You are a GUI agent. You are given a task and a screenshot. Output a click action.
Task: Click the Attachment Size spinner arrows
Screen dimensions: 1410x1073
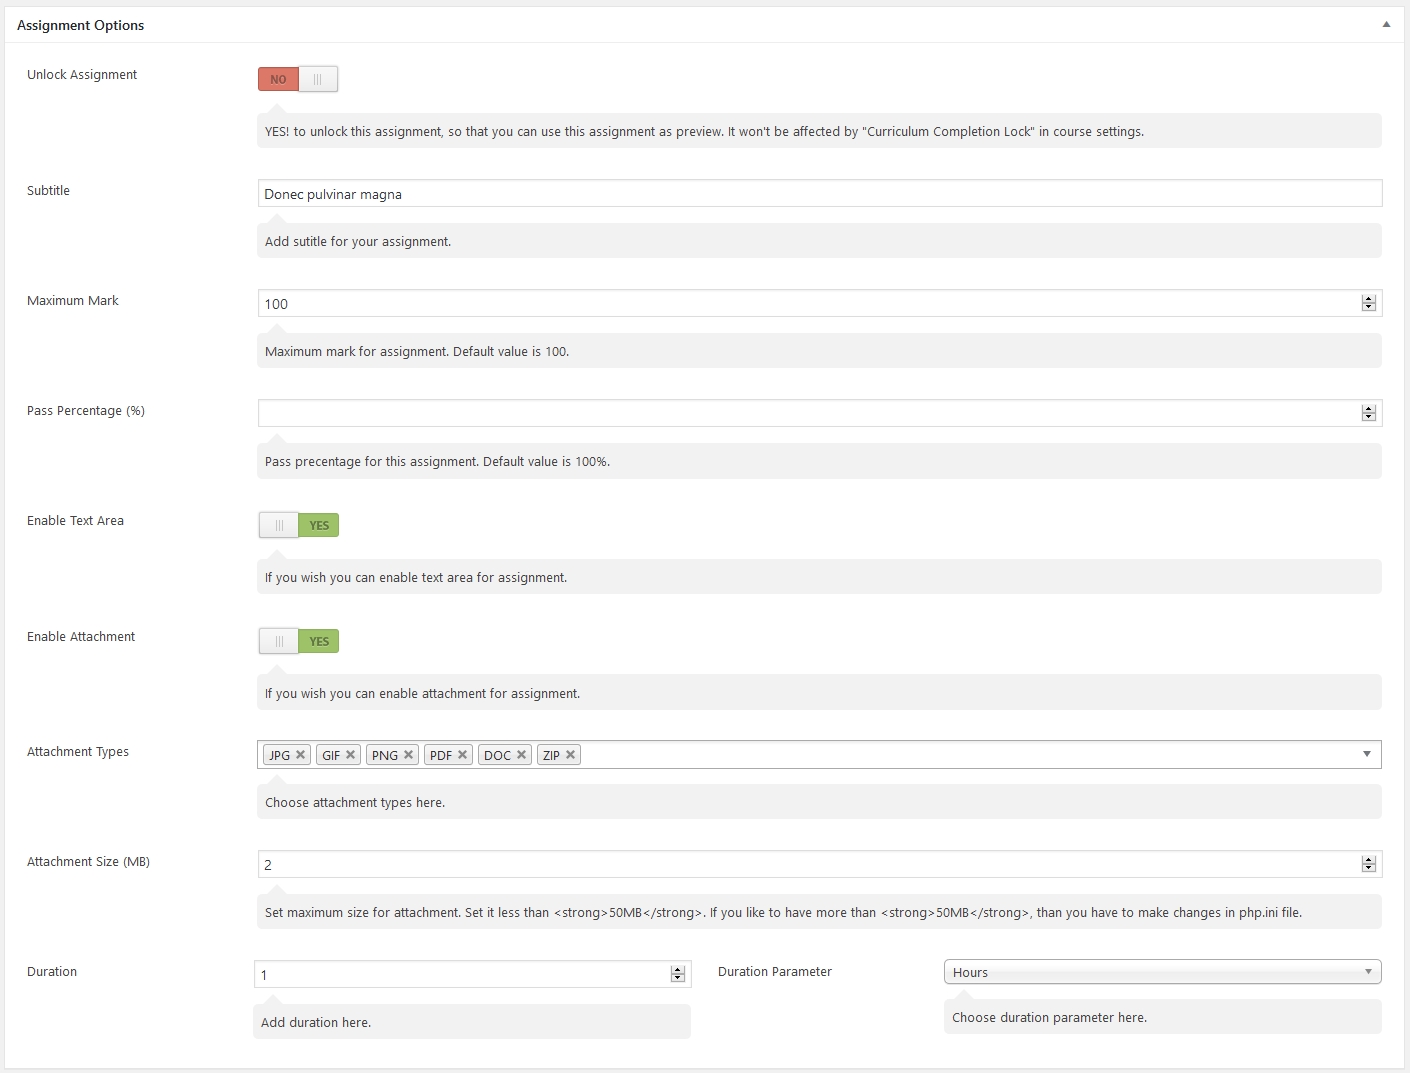[x=1369, y=864]
